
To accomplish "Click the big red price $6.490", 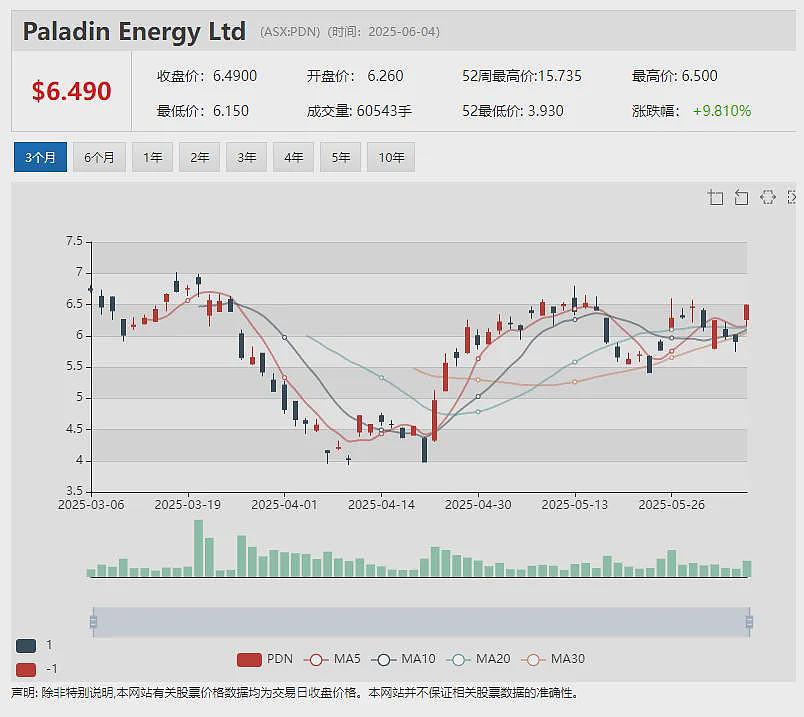I will coord(71,91).
